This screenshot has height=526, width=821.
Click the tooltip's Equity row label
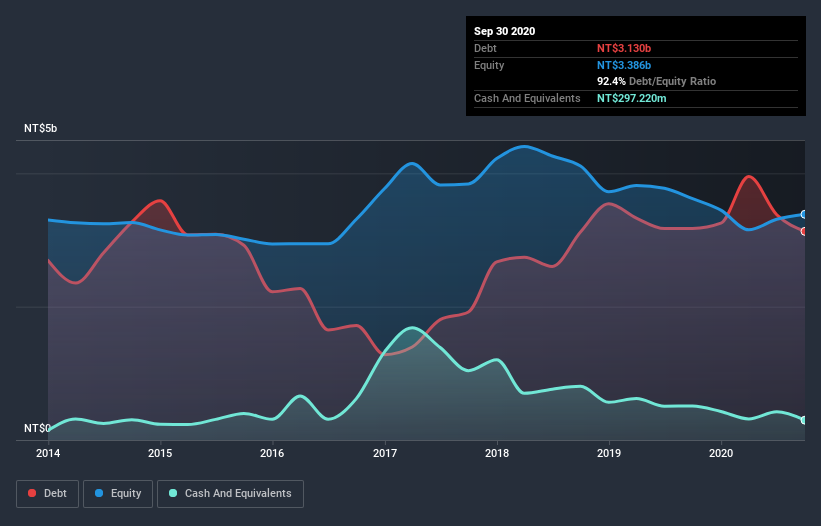click(489, 65)
